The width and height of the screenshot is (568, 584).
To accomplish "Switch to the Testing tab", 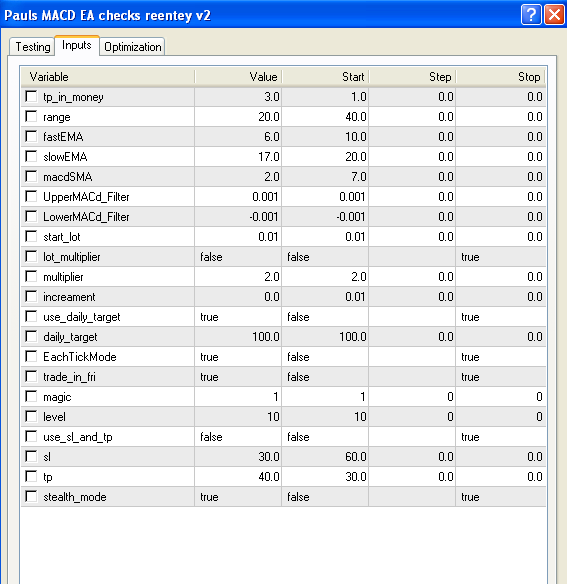I will (33, 47).
